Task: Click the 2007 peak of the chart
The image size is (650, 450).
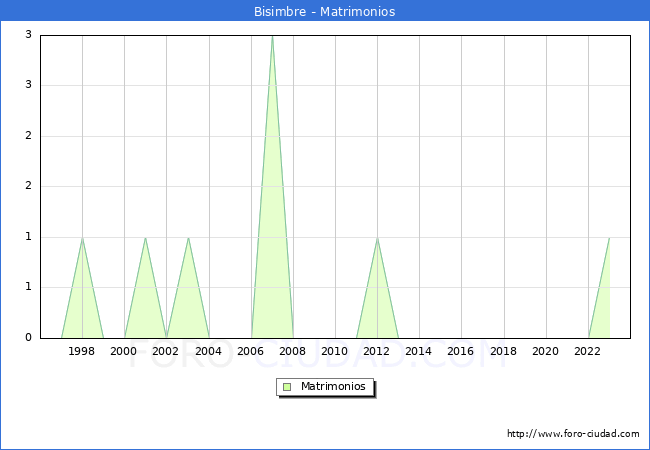Action: click(272, 37)
